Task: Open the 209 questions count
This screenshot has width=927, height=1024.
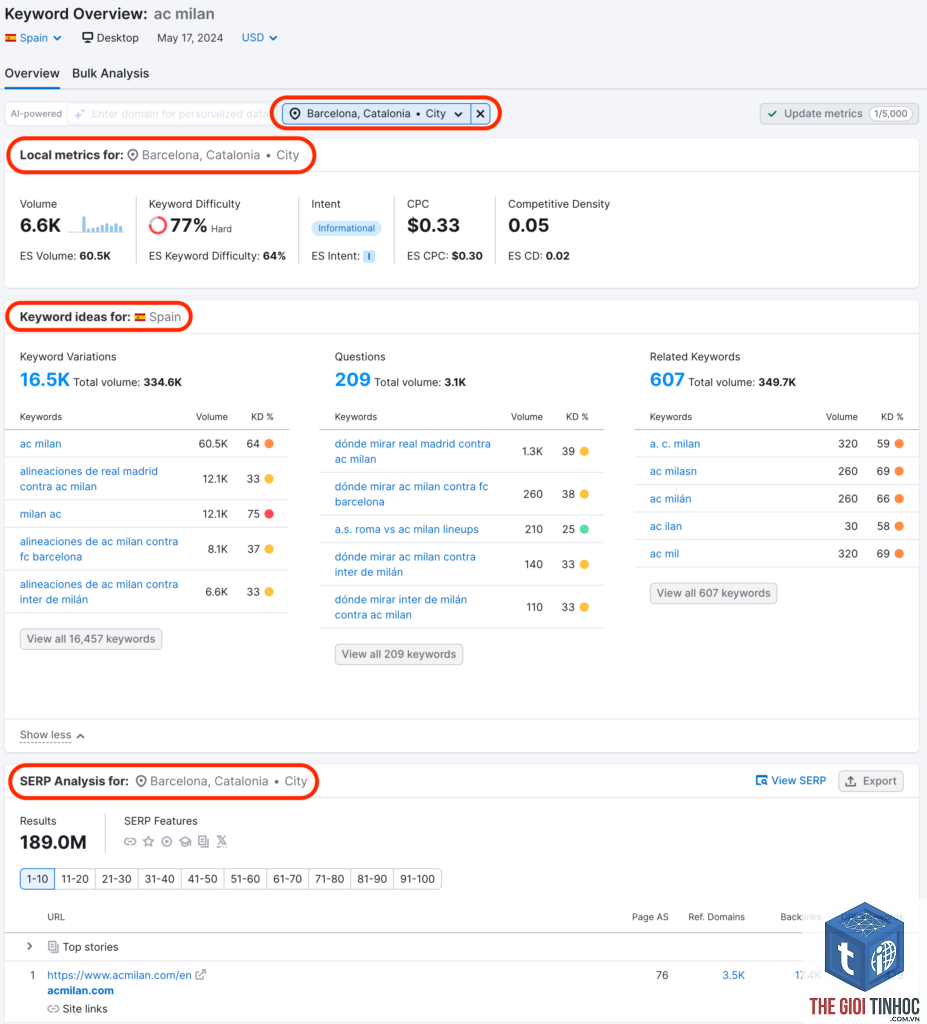Action: pos(352,380)
